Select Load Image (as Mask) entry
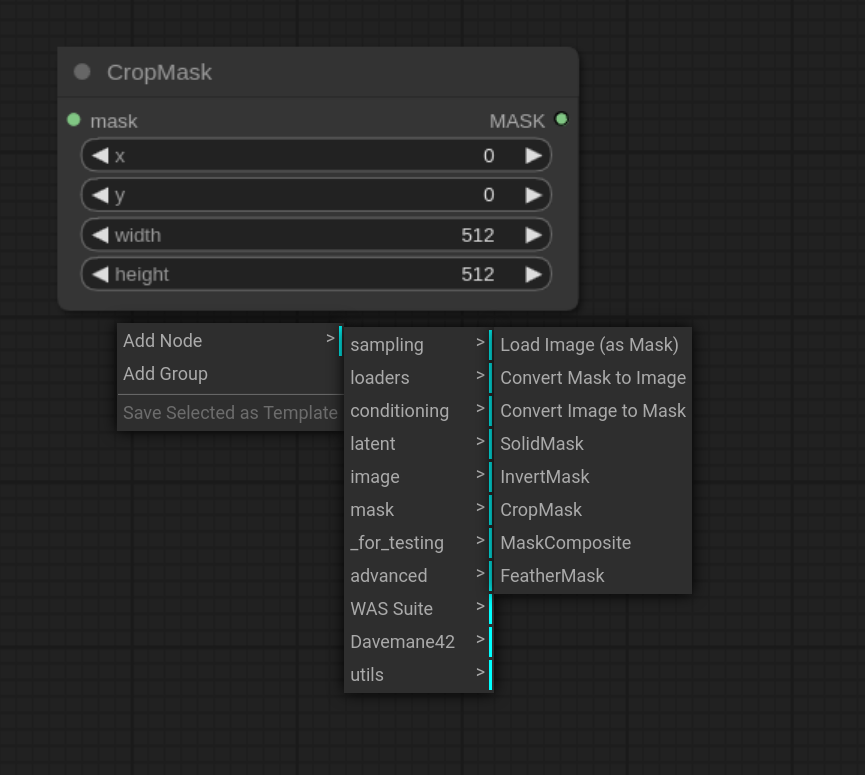Viewport: 865px width, 775px height. coord(589,344)
